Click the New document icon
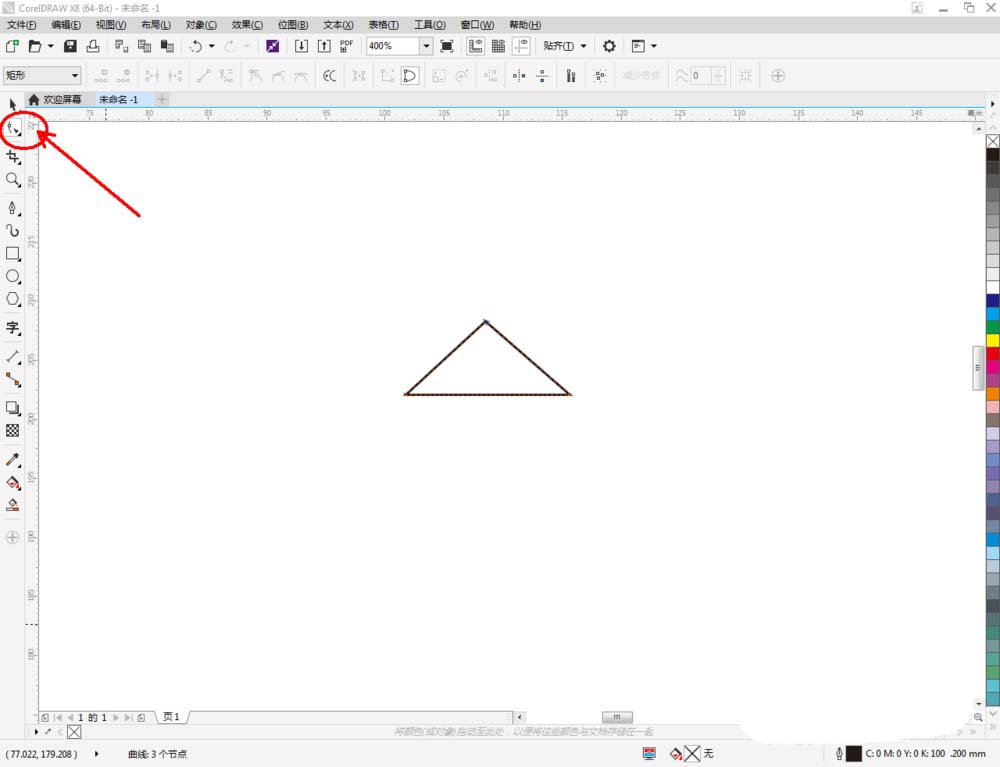This screenshot has width=1000, height=767. [12, 46]
